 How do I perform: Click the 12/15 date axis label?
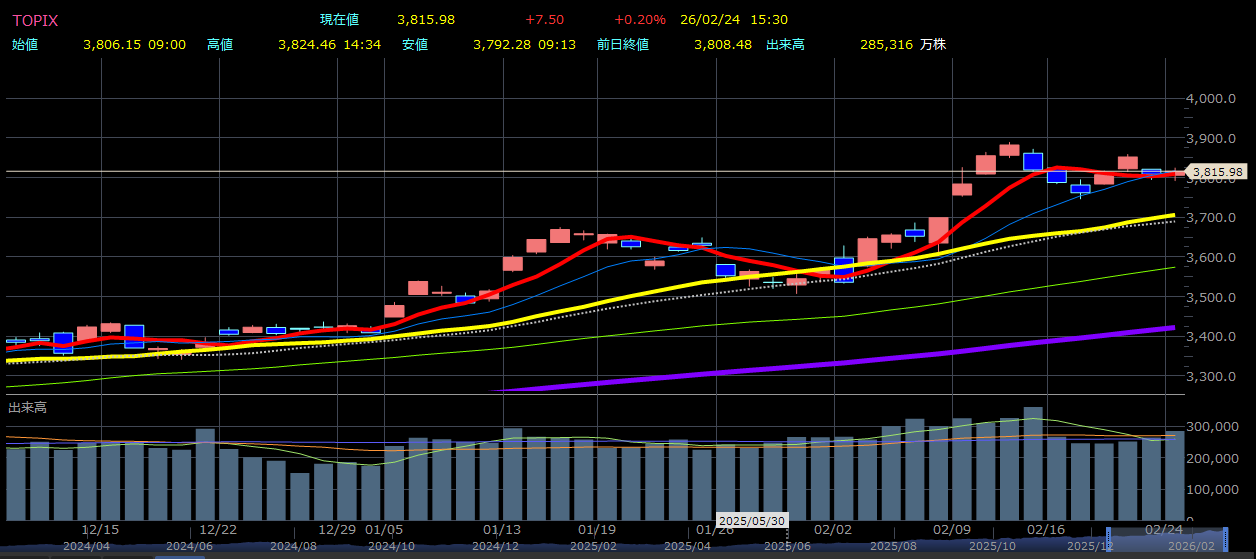pos(100,530)
